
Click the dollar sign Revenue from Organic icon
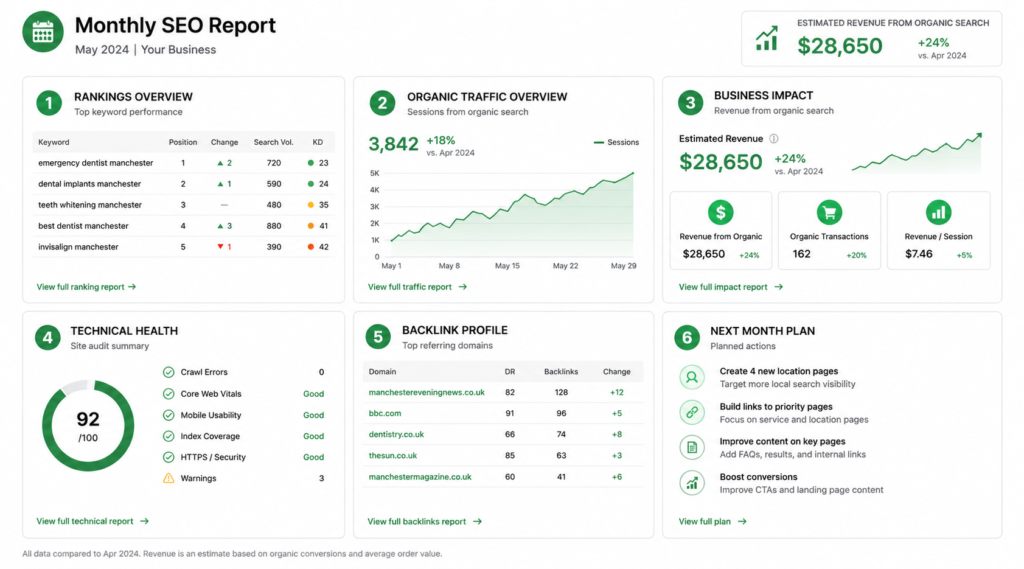coord(720,212)
